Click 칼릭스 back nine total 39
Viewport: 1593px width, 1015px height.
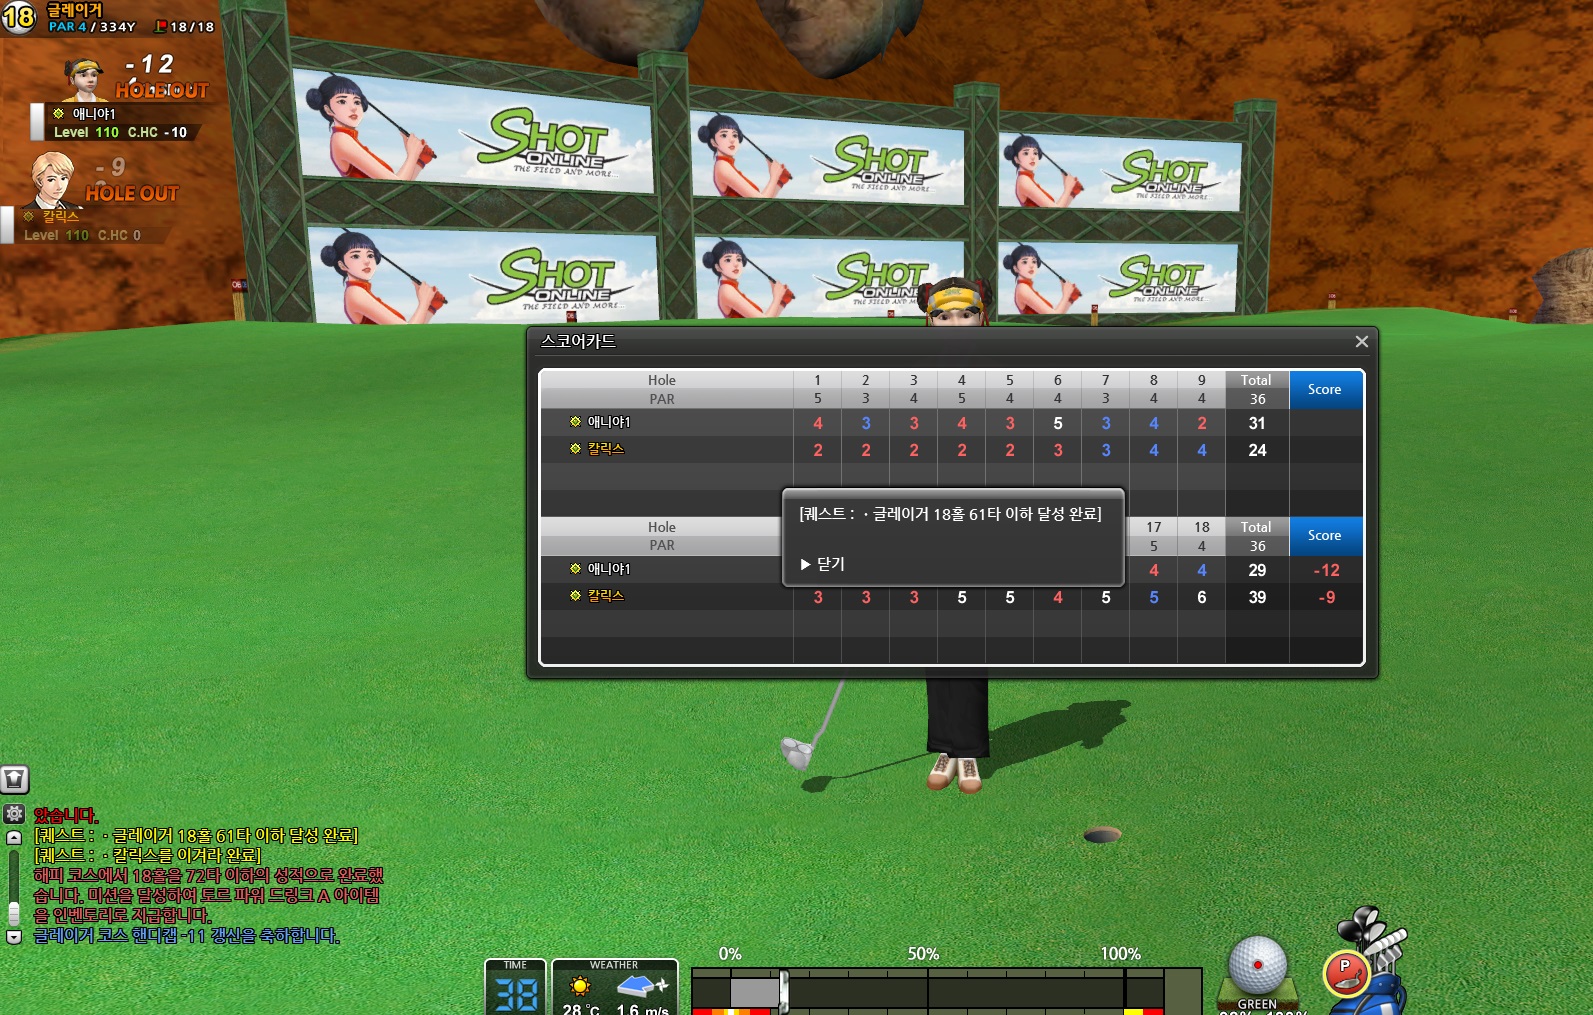pyautogui.click(x=1257, y=597)
